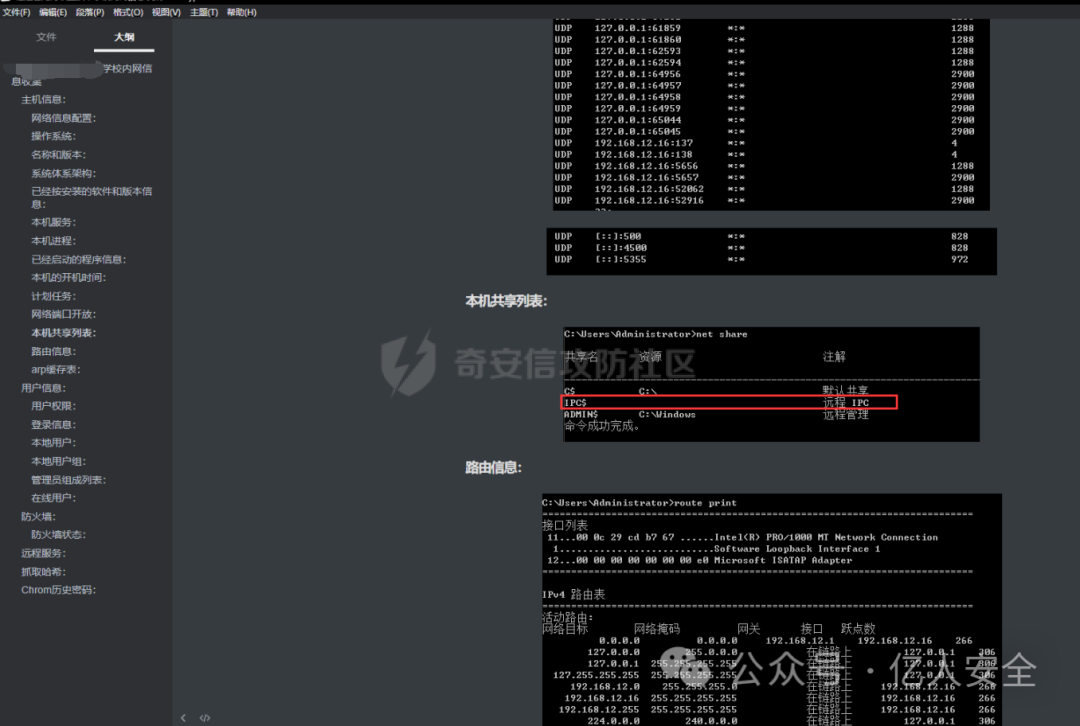Screen dimensions: 1080x726
Task: Jump to 本机进程: in outline
Action: point(53,241)
